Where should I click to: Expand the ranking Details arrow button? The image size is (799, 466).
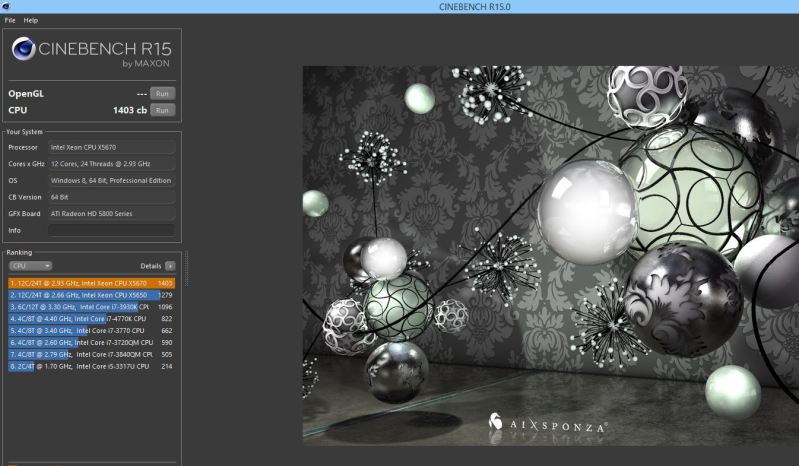click(170, 266)
